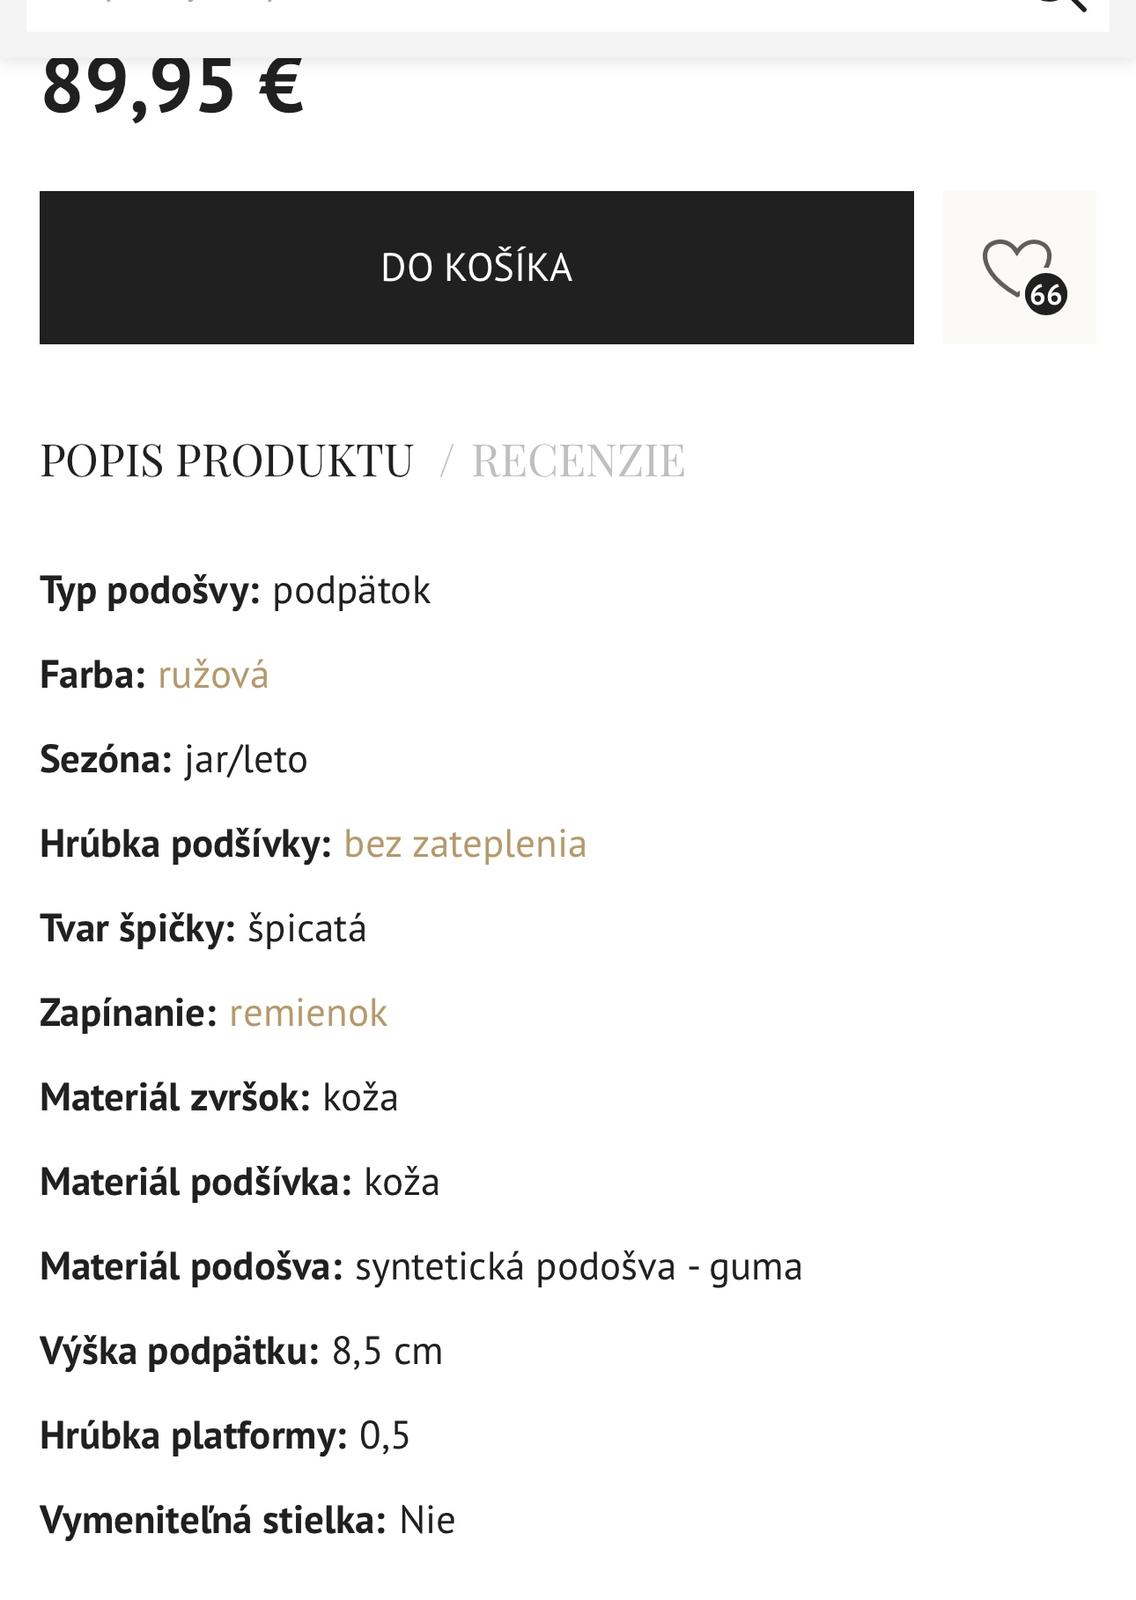Click the Materiál zvršok row
Image resolution: width=1136 pixels, height=1600 pixels.
(219, 1098)
